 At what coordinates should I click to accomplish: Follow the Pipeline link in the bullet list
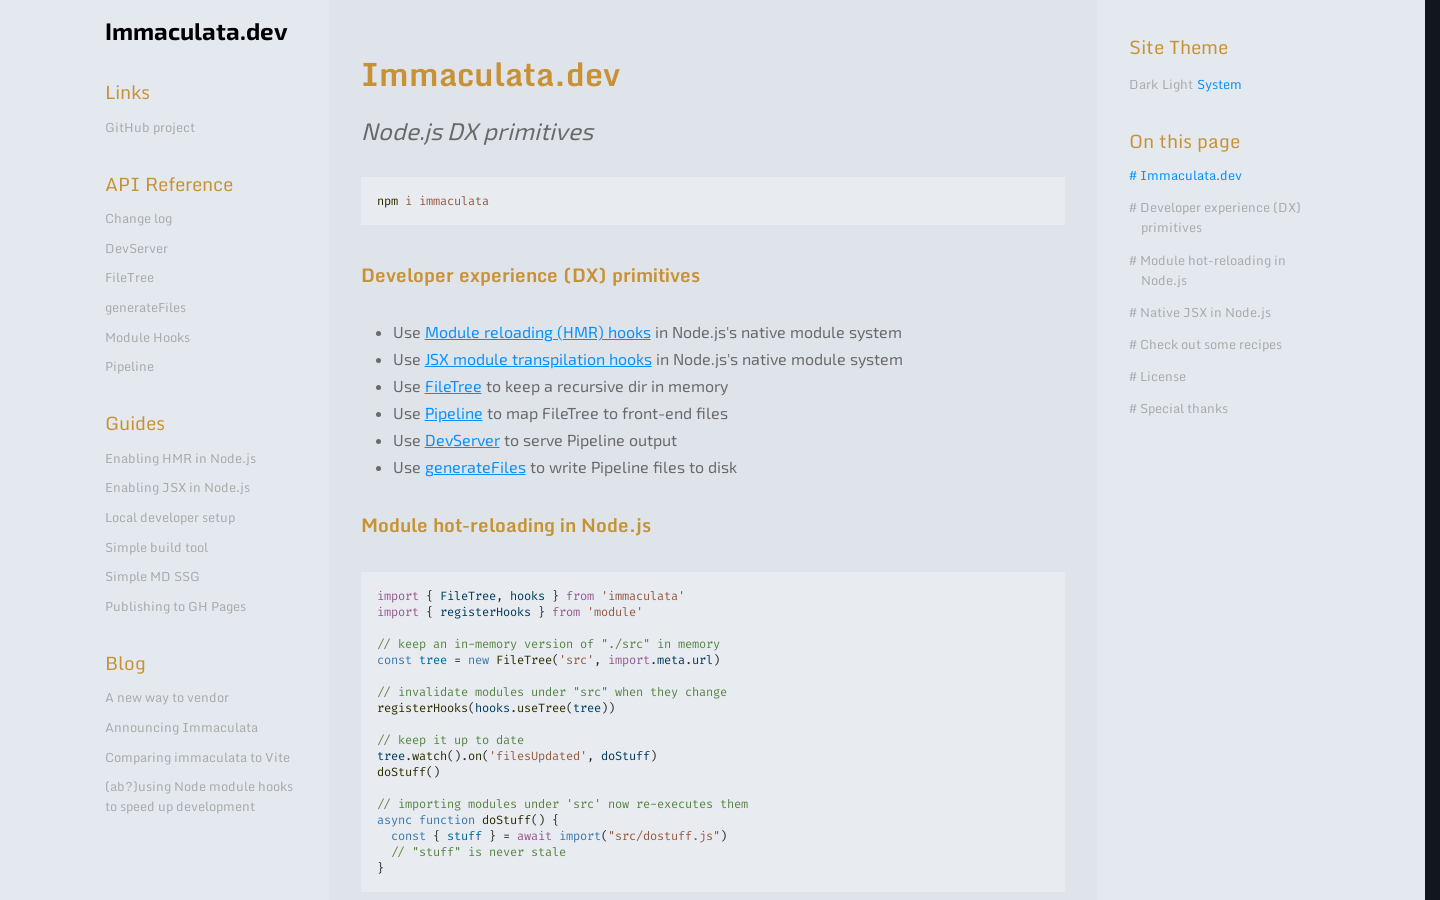coord(454,414)
